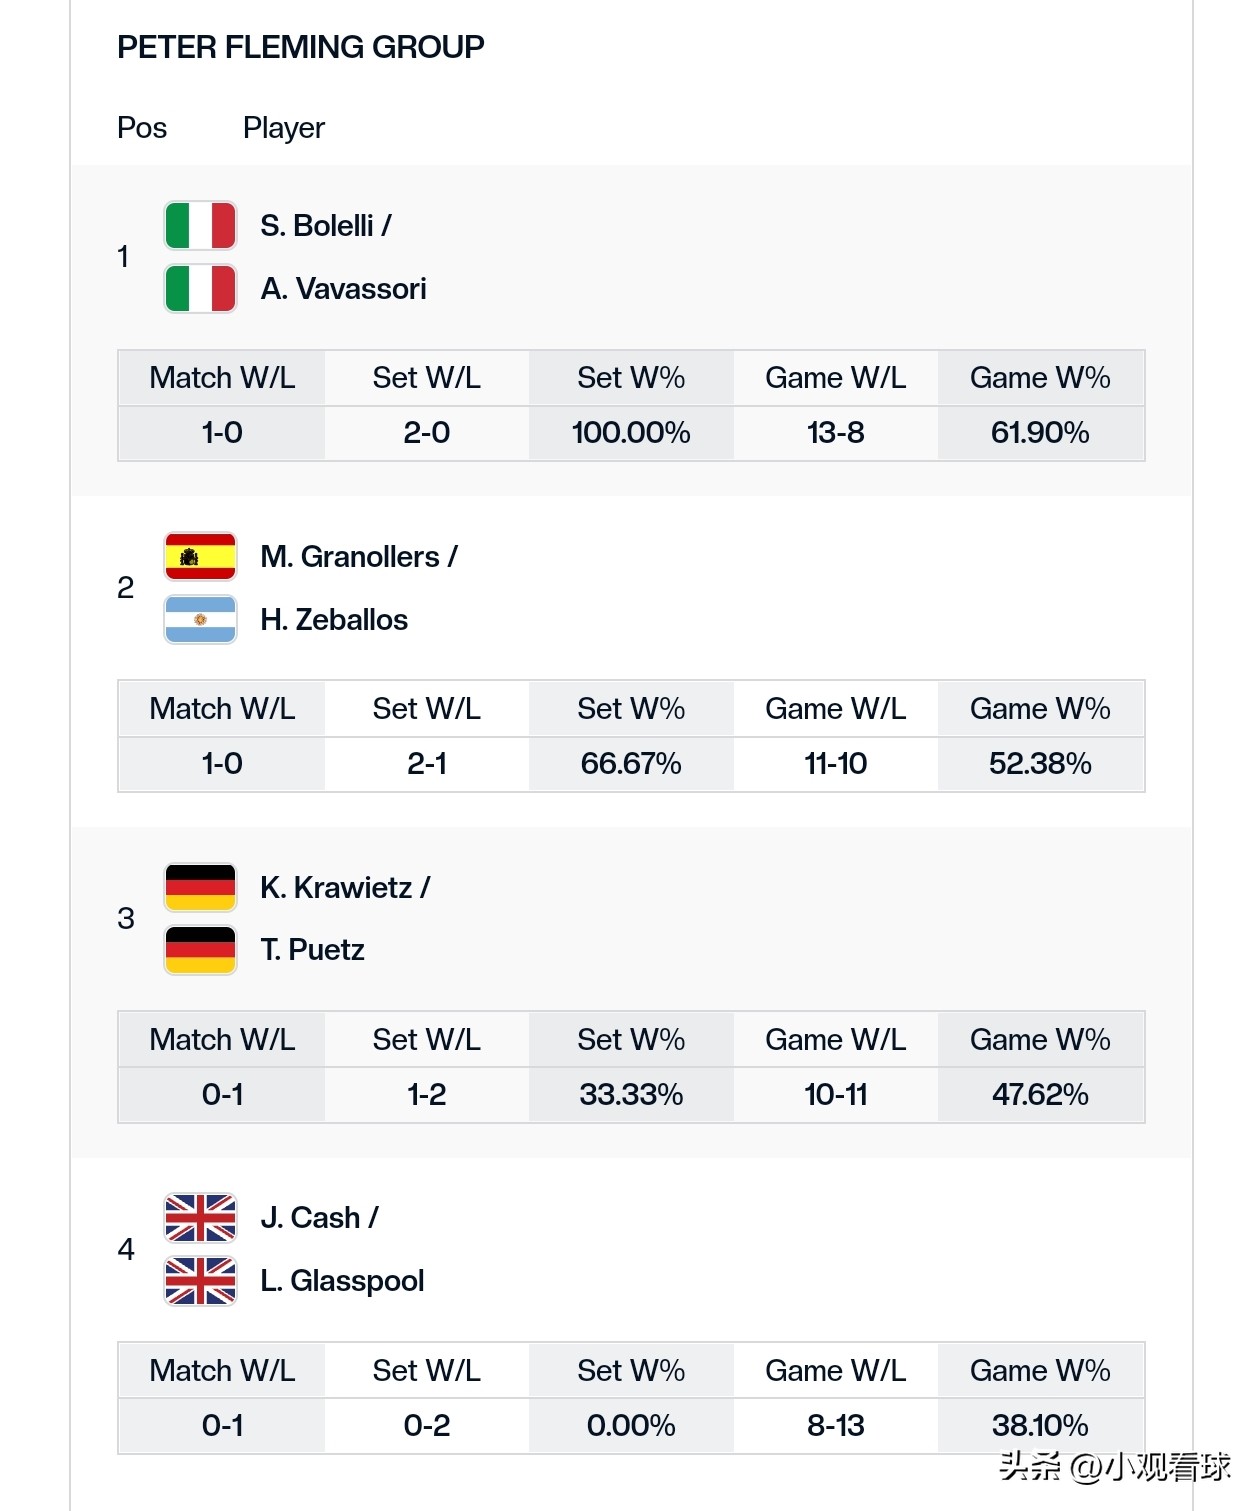Click the Spanish flag beside M. Granollers

(x=200, y=557)
